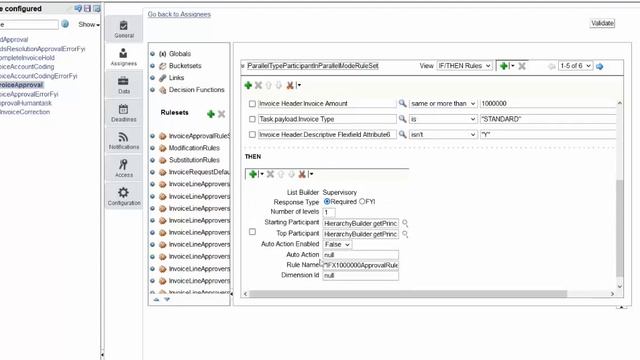This screenshot has height=360, width=640.
Task: Click the Rule Name input field
Action: [x=361, y=265]
